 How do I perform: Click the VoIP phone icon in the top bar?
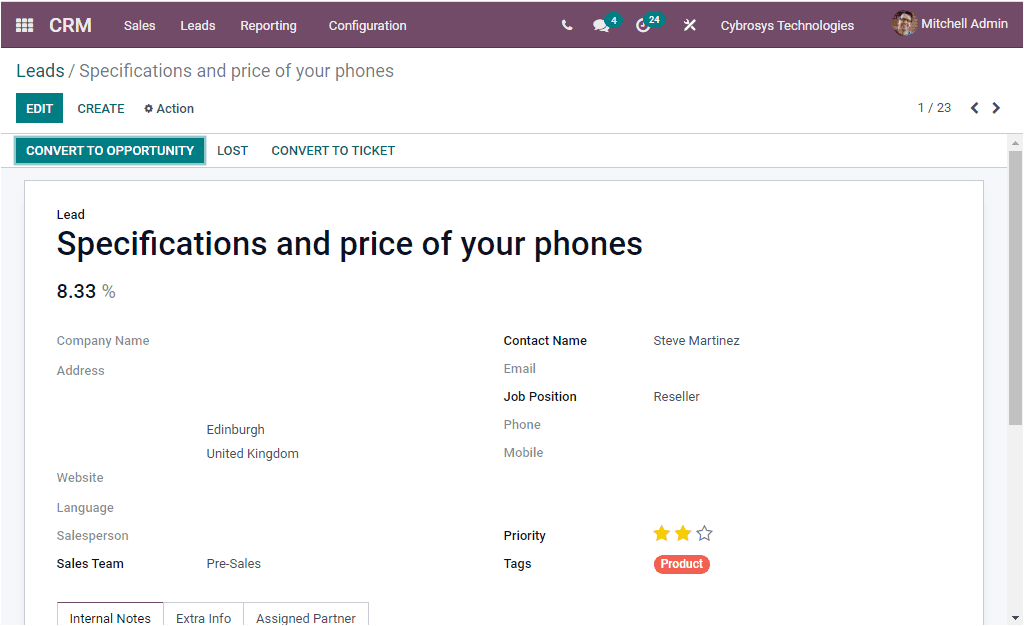coord(566,26)
